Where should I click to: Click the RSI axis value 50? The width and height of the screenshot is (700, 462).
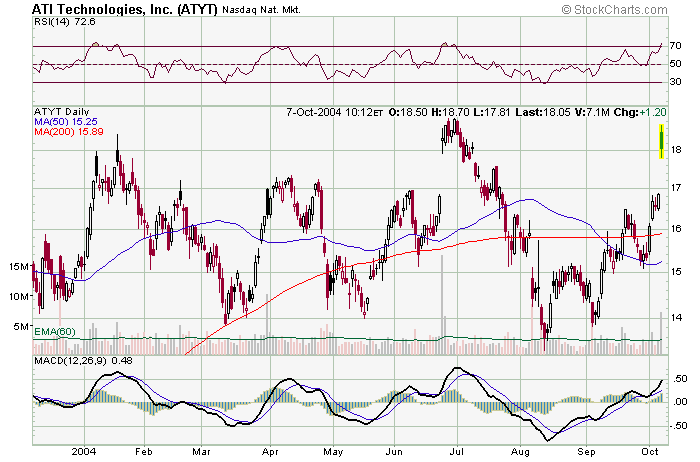coord(675,64)
